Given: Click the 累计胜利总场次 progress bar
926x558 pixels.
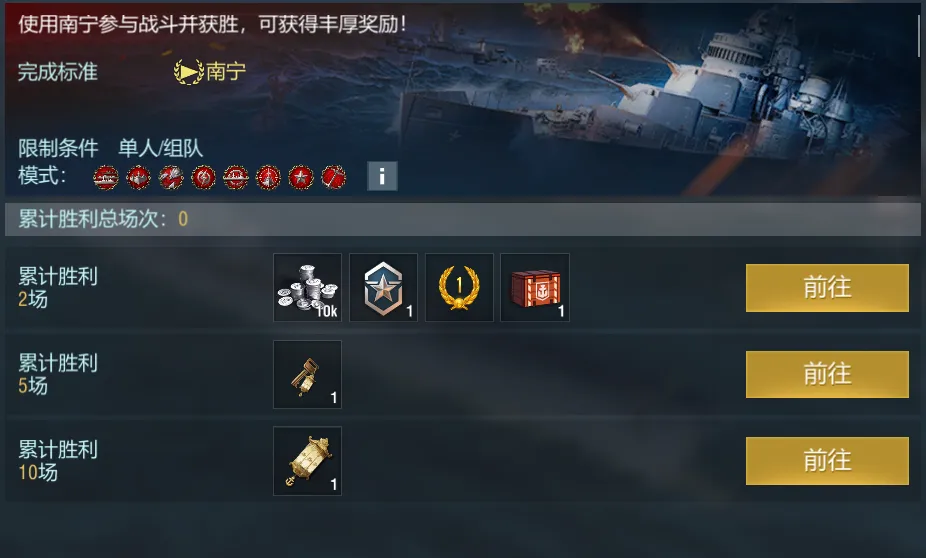Looking at the screenshot, I should pos(462,219).
